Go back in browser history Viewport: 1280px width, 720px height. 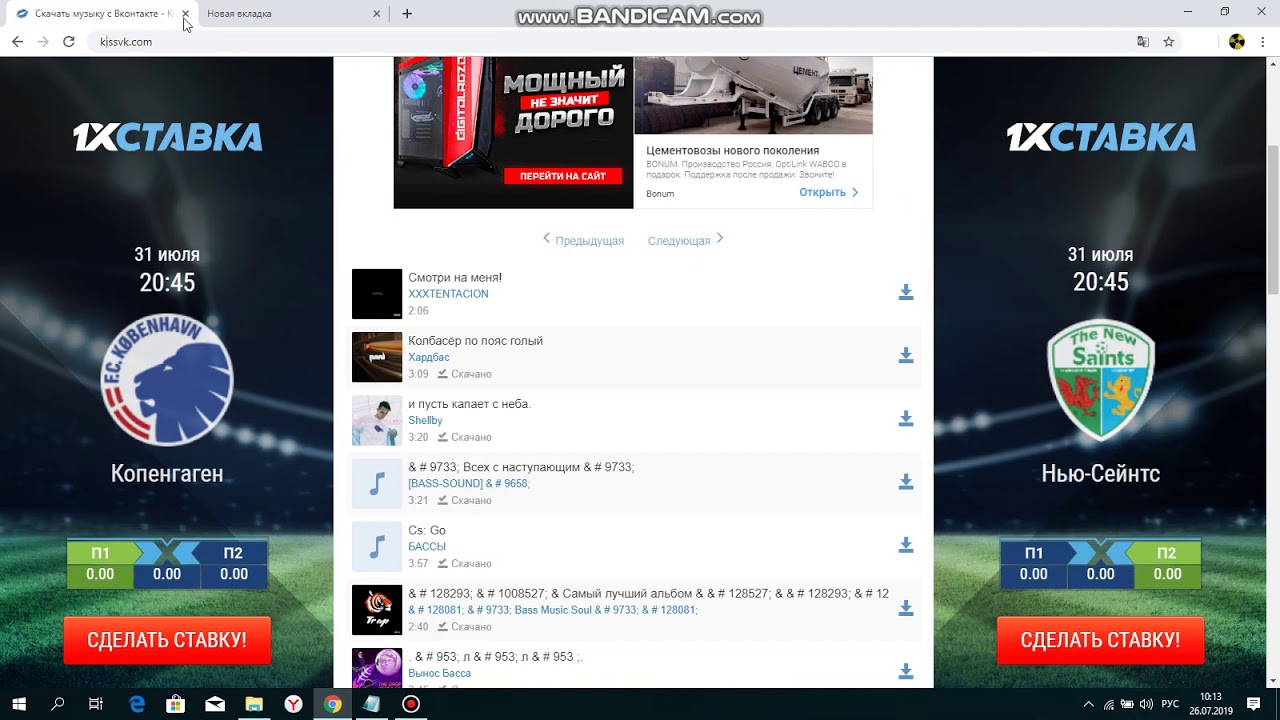click(17, 42)
